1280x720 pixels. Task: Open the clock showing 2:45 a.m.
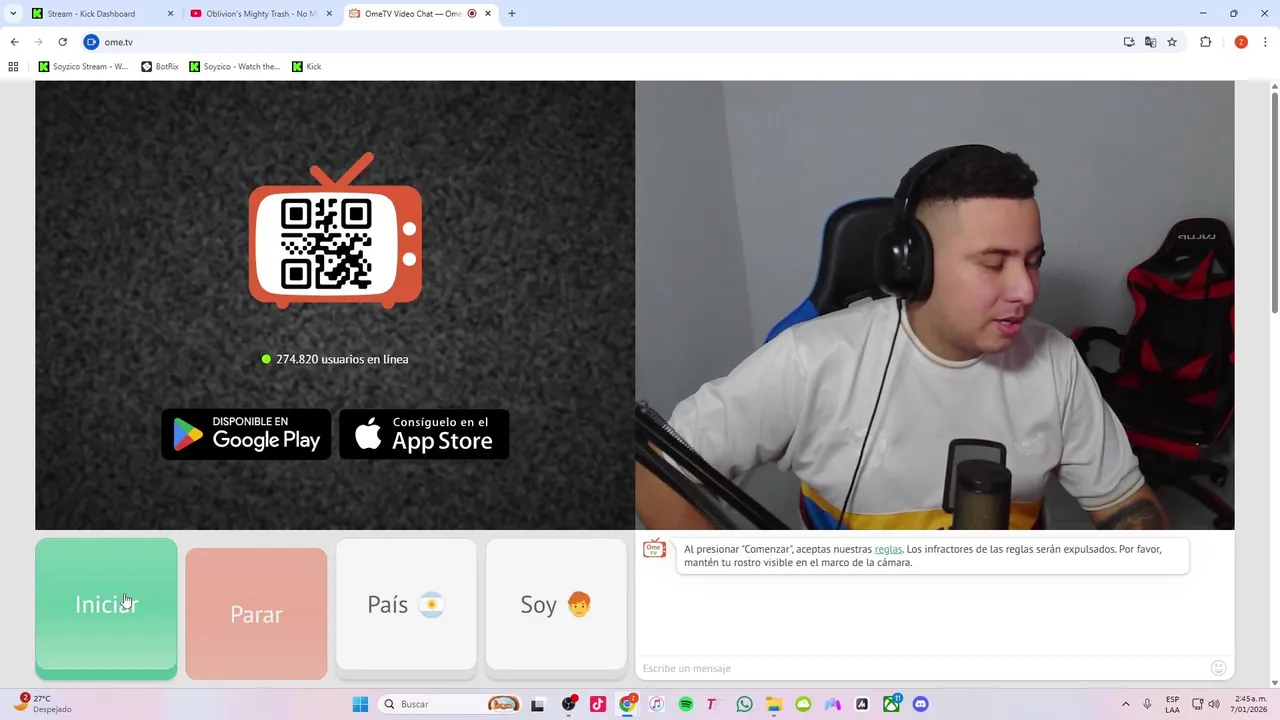1250,704
